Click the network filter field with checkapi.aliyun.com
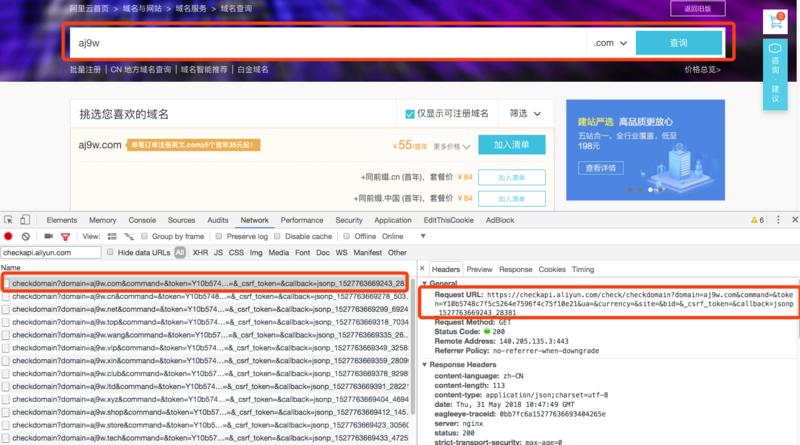This screenshot has height=445, width=800. [51, 252]
